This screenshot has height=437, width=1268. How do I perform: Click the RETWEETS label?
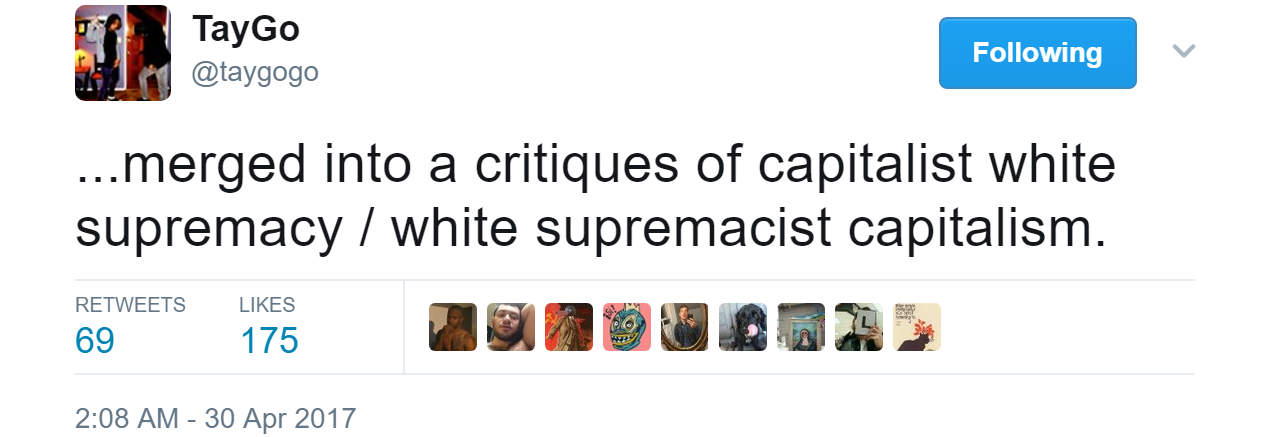tap(130, 305)
